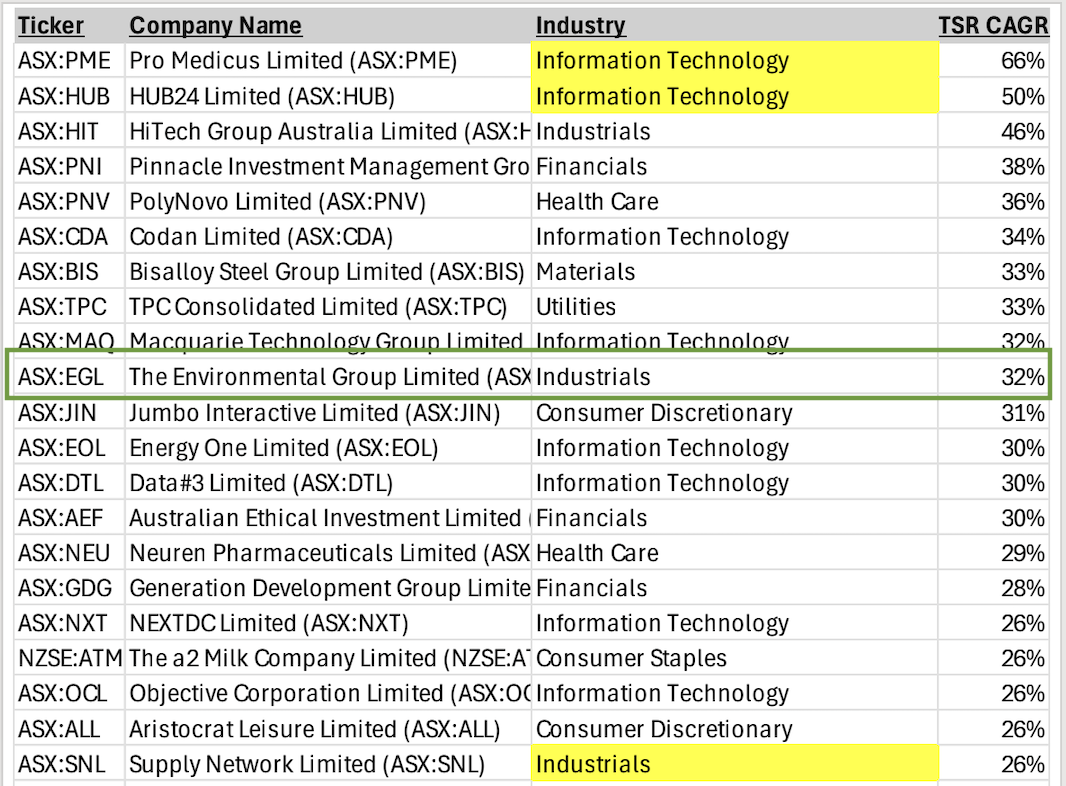Click the TSR CAGR column header
The height and width of the screenshot is (786, 1066).
[x=993, y=26]
